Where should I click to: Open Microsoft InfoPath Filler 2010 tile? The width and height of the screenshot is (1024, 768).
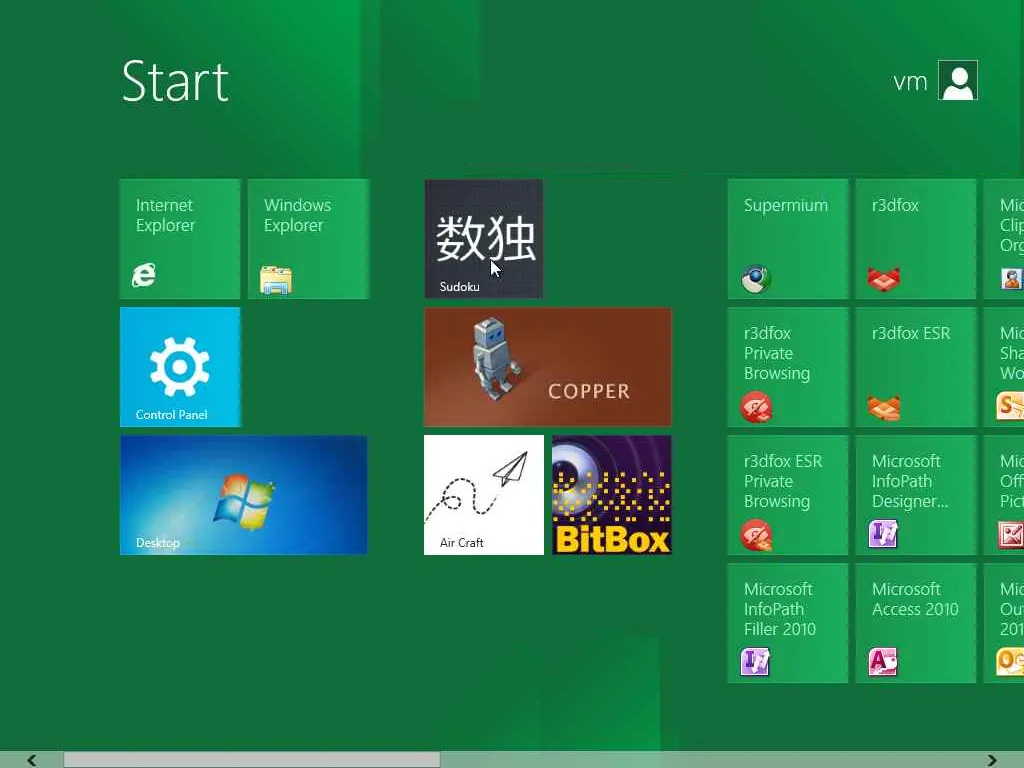tap(788, 623)
